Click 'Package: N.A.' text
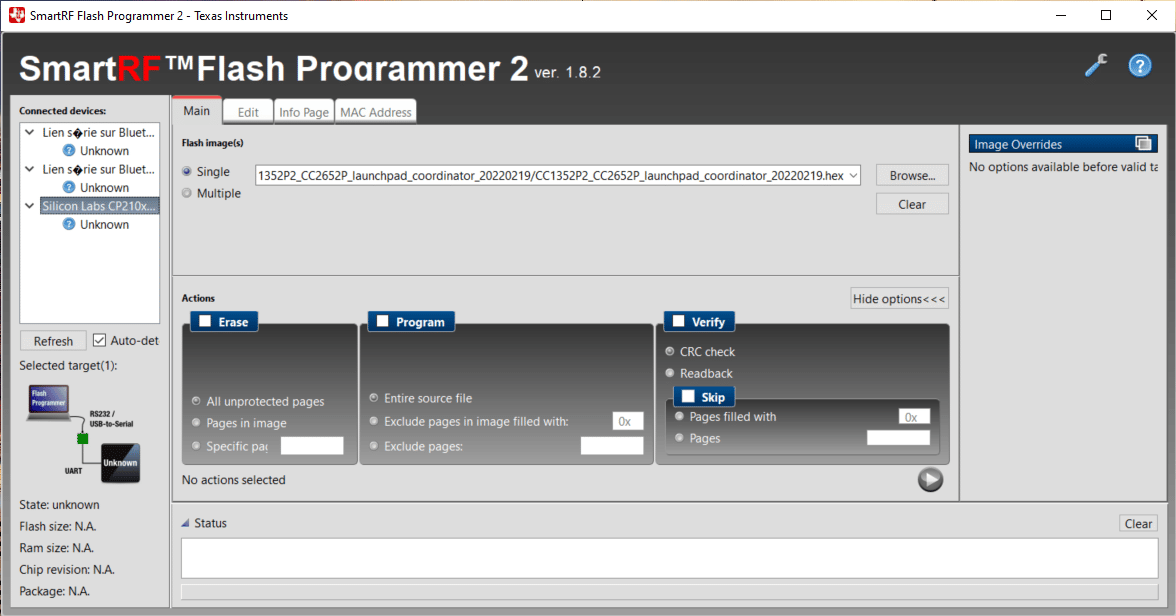 click(x=55, y=591)
